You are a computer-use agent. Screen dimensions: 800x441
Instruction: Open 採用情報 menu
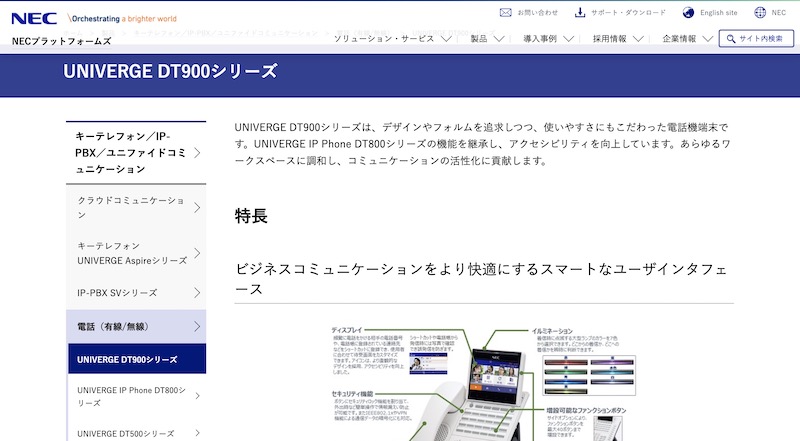(x=609, y=39)
